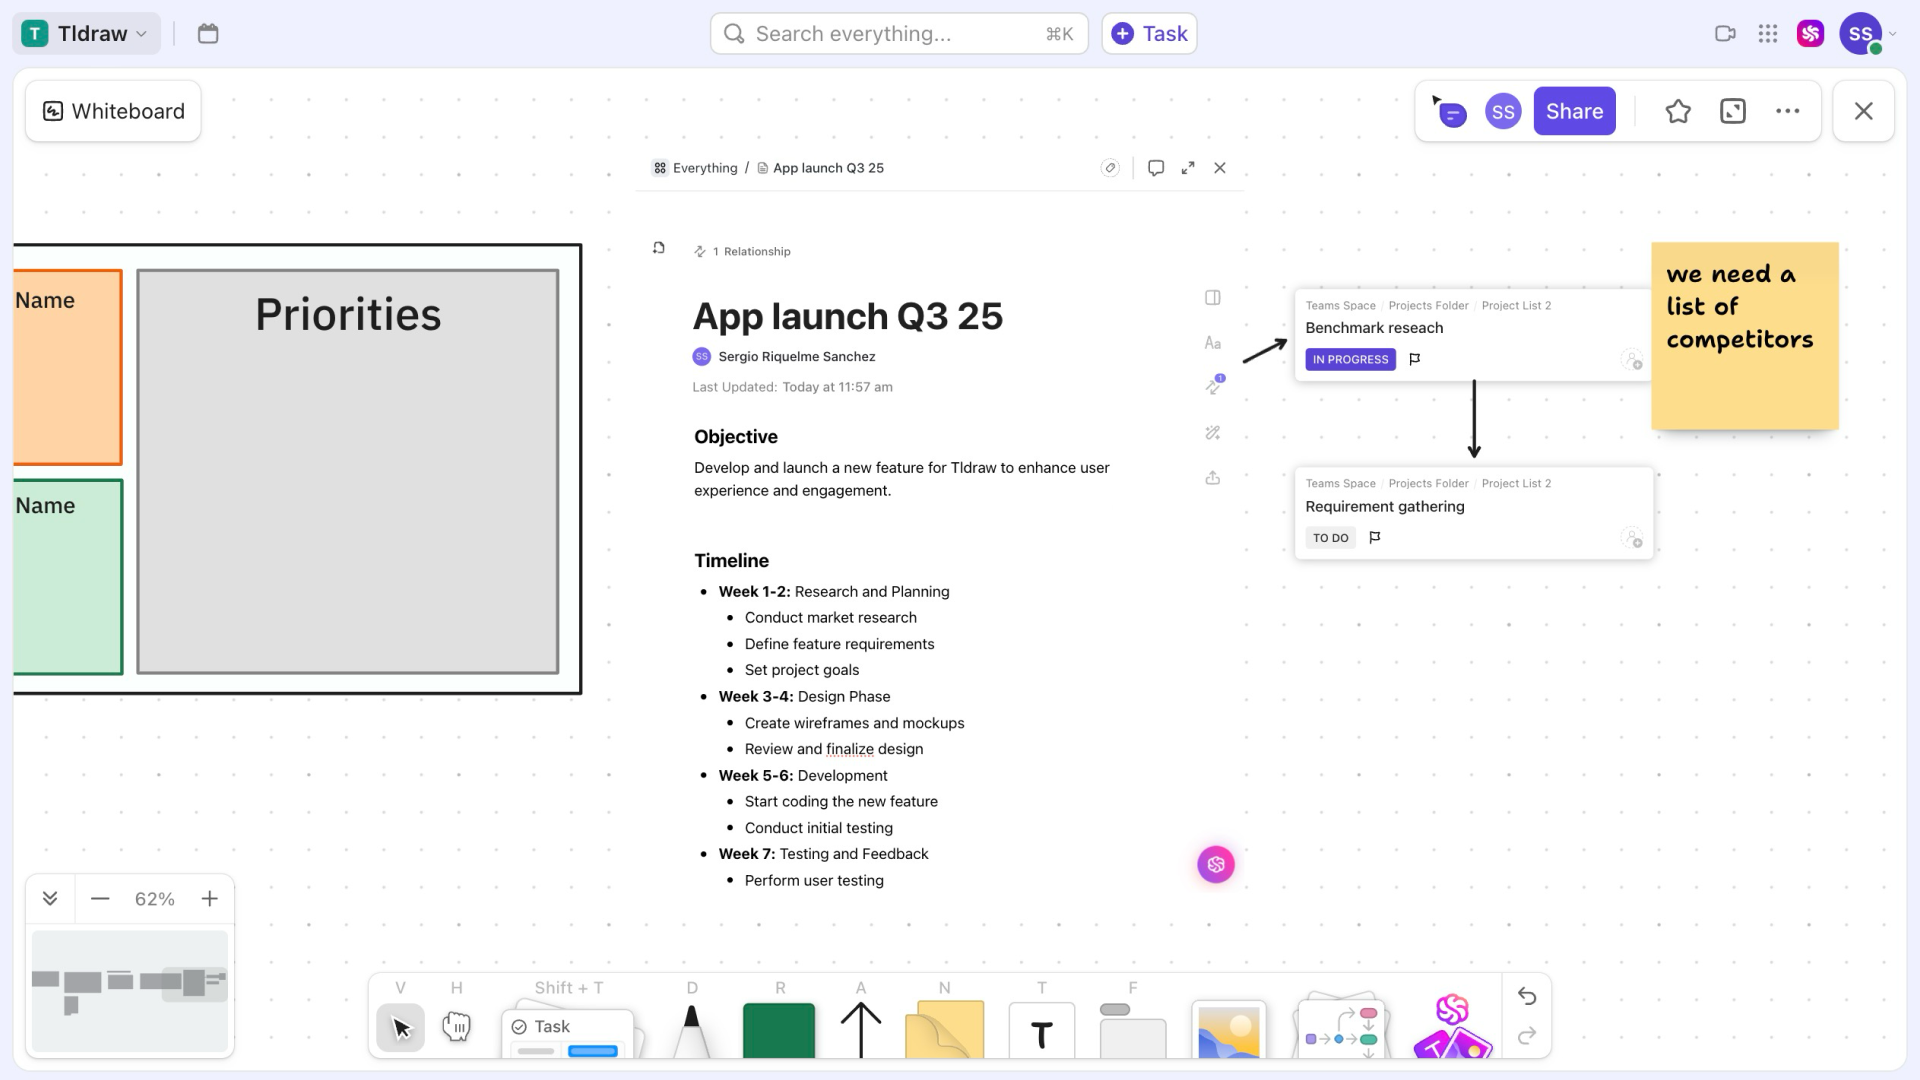Viewport: 1920px width, 1080px height.
Task: Select the Hand pan tool
Action: coord(457,1027)
